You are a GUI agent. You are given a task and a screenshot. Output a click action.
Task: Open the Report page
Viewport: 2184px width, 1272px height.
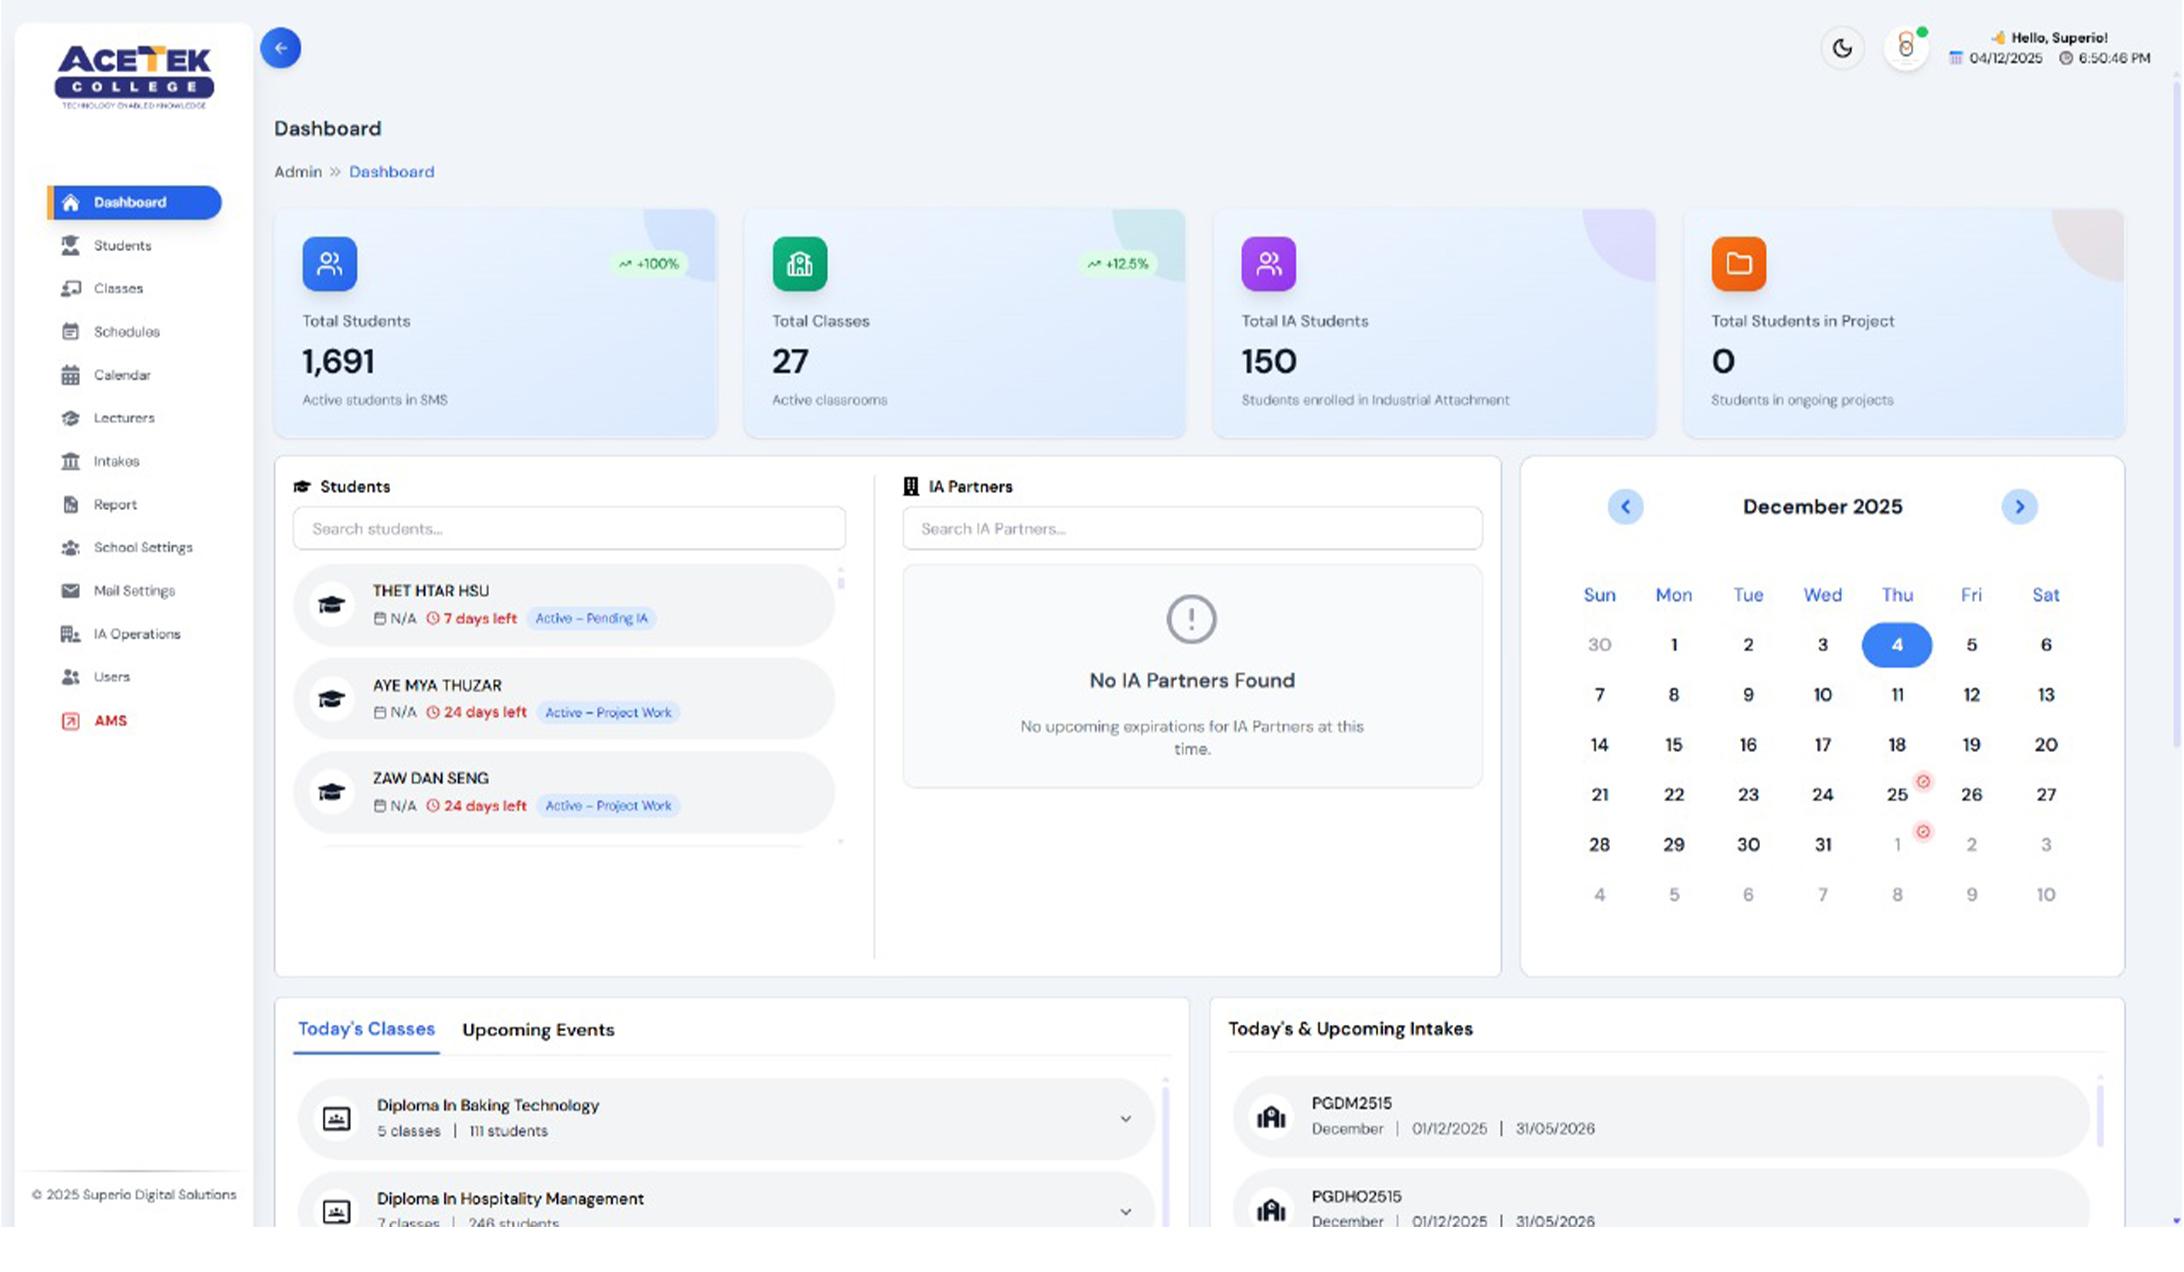[x=115, y=504]
